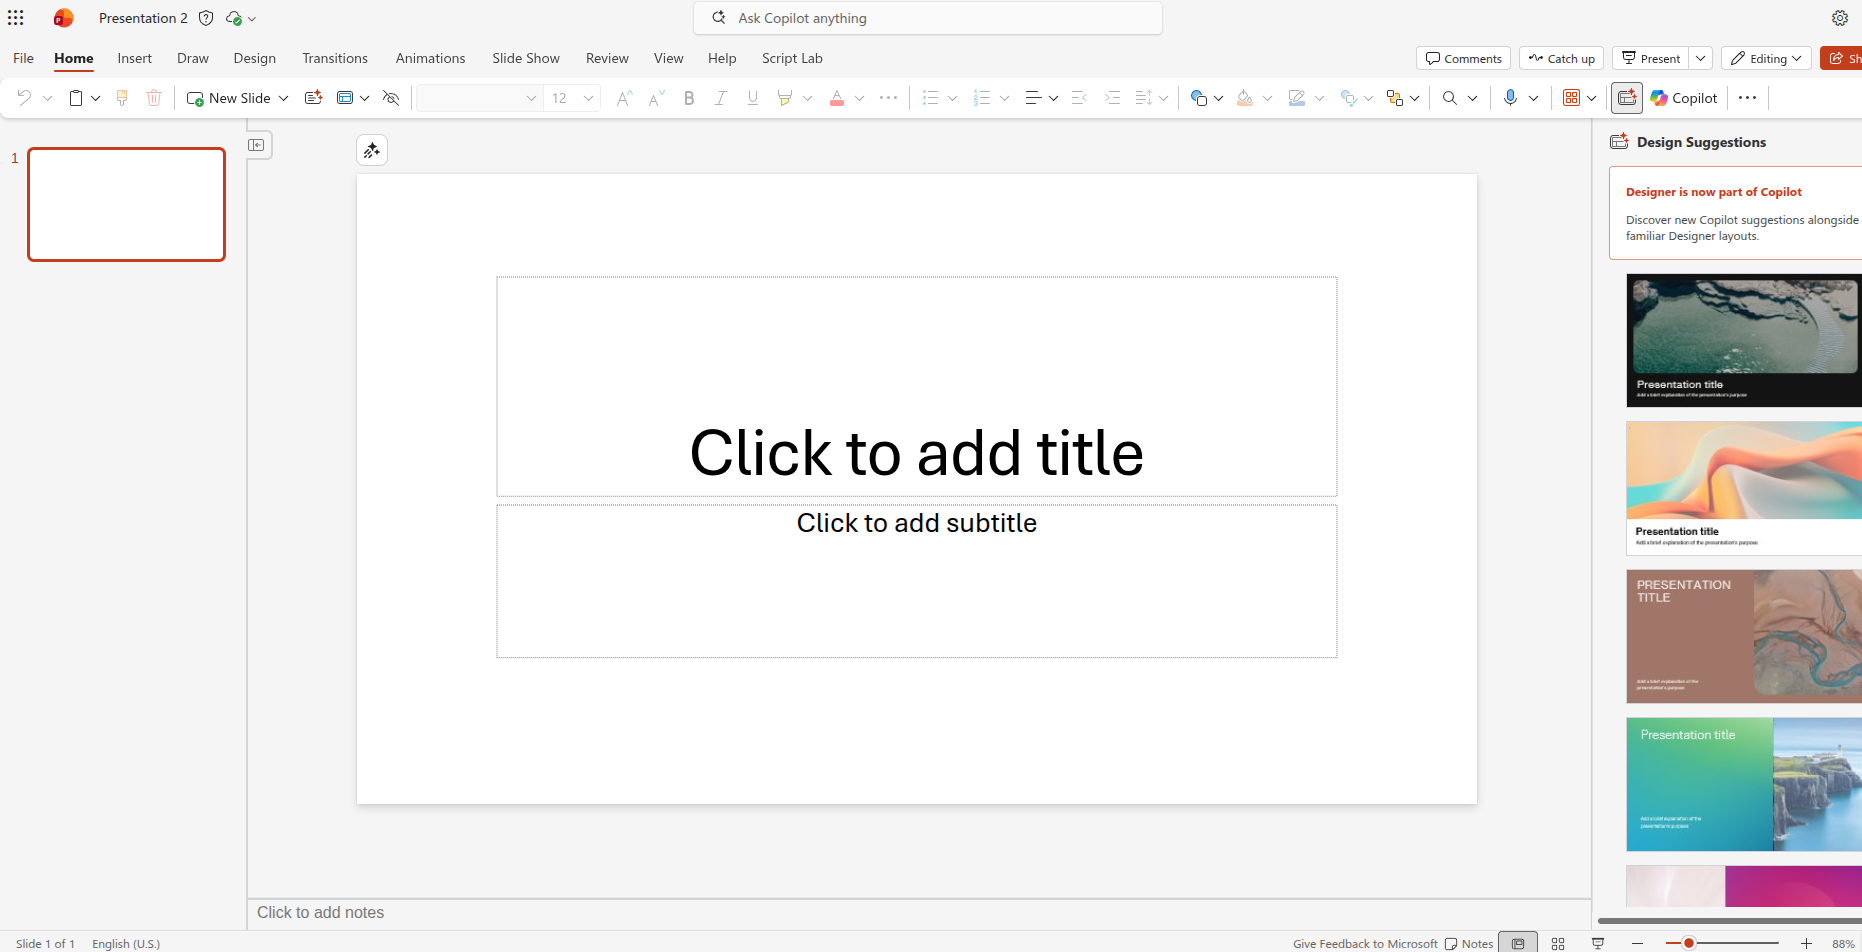Click the zoom slider handle
This screenshot has width=1862, height=952.
(x=1688, y=943)
